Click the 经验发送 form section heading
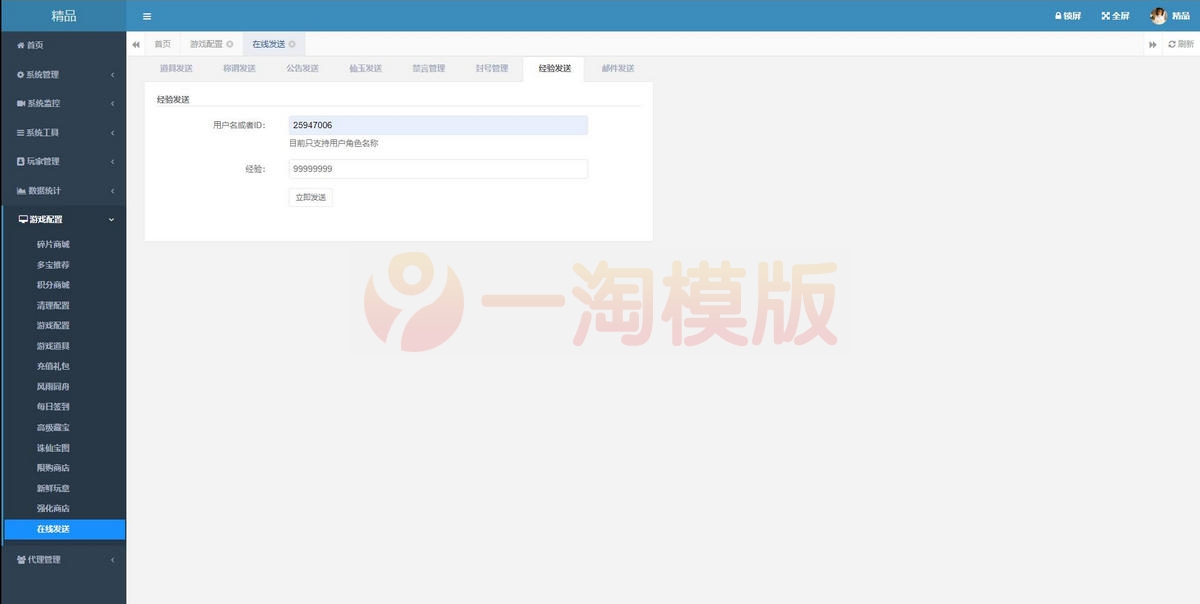 click(173, 99)
